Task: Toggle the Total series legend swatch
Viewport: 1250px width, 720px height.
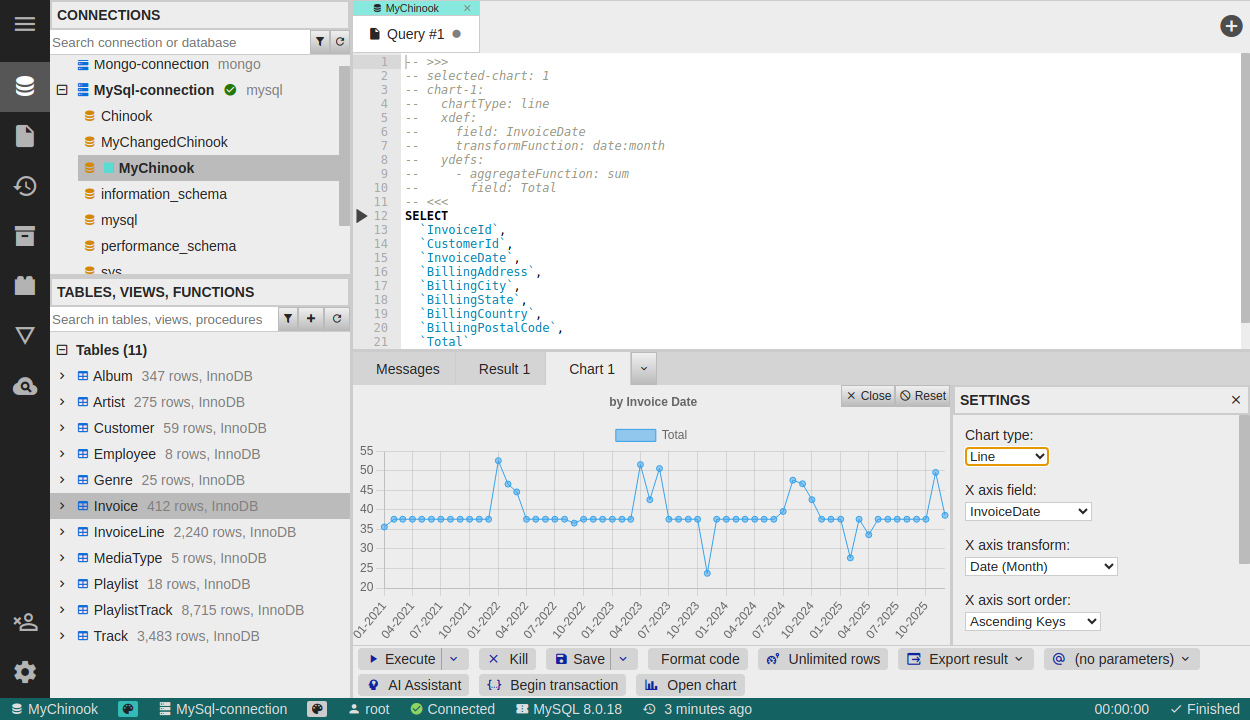Action: point(635,435)
